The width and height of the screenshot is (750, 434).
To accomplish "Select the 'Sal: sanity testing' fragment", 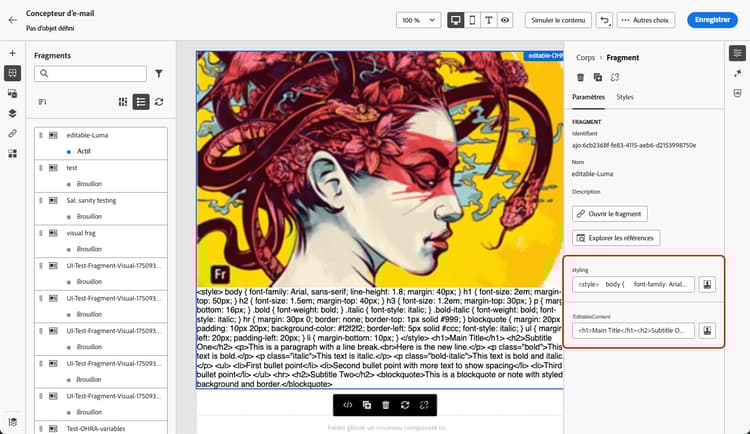I will point(100,208).
